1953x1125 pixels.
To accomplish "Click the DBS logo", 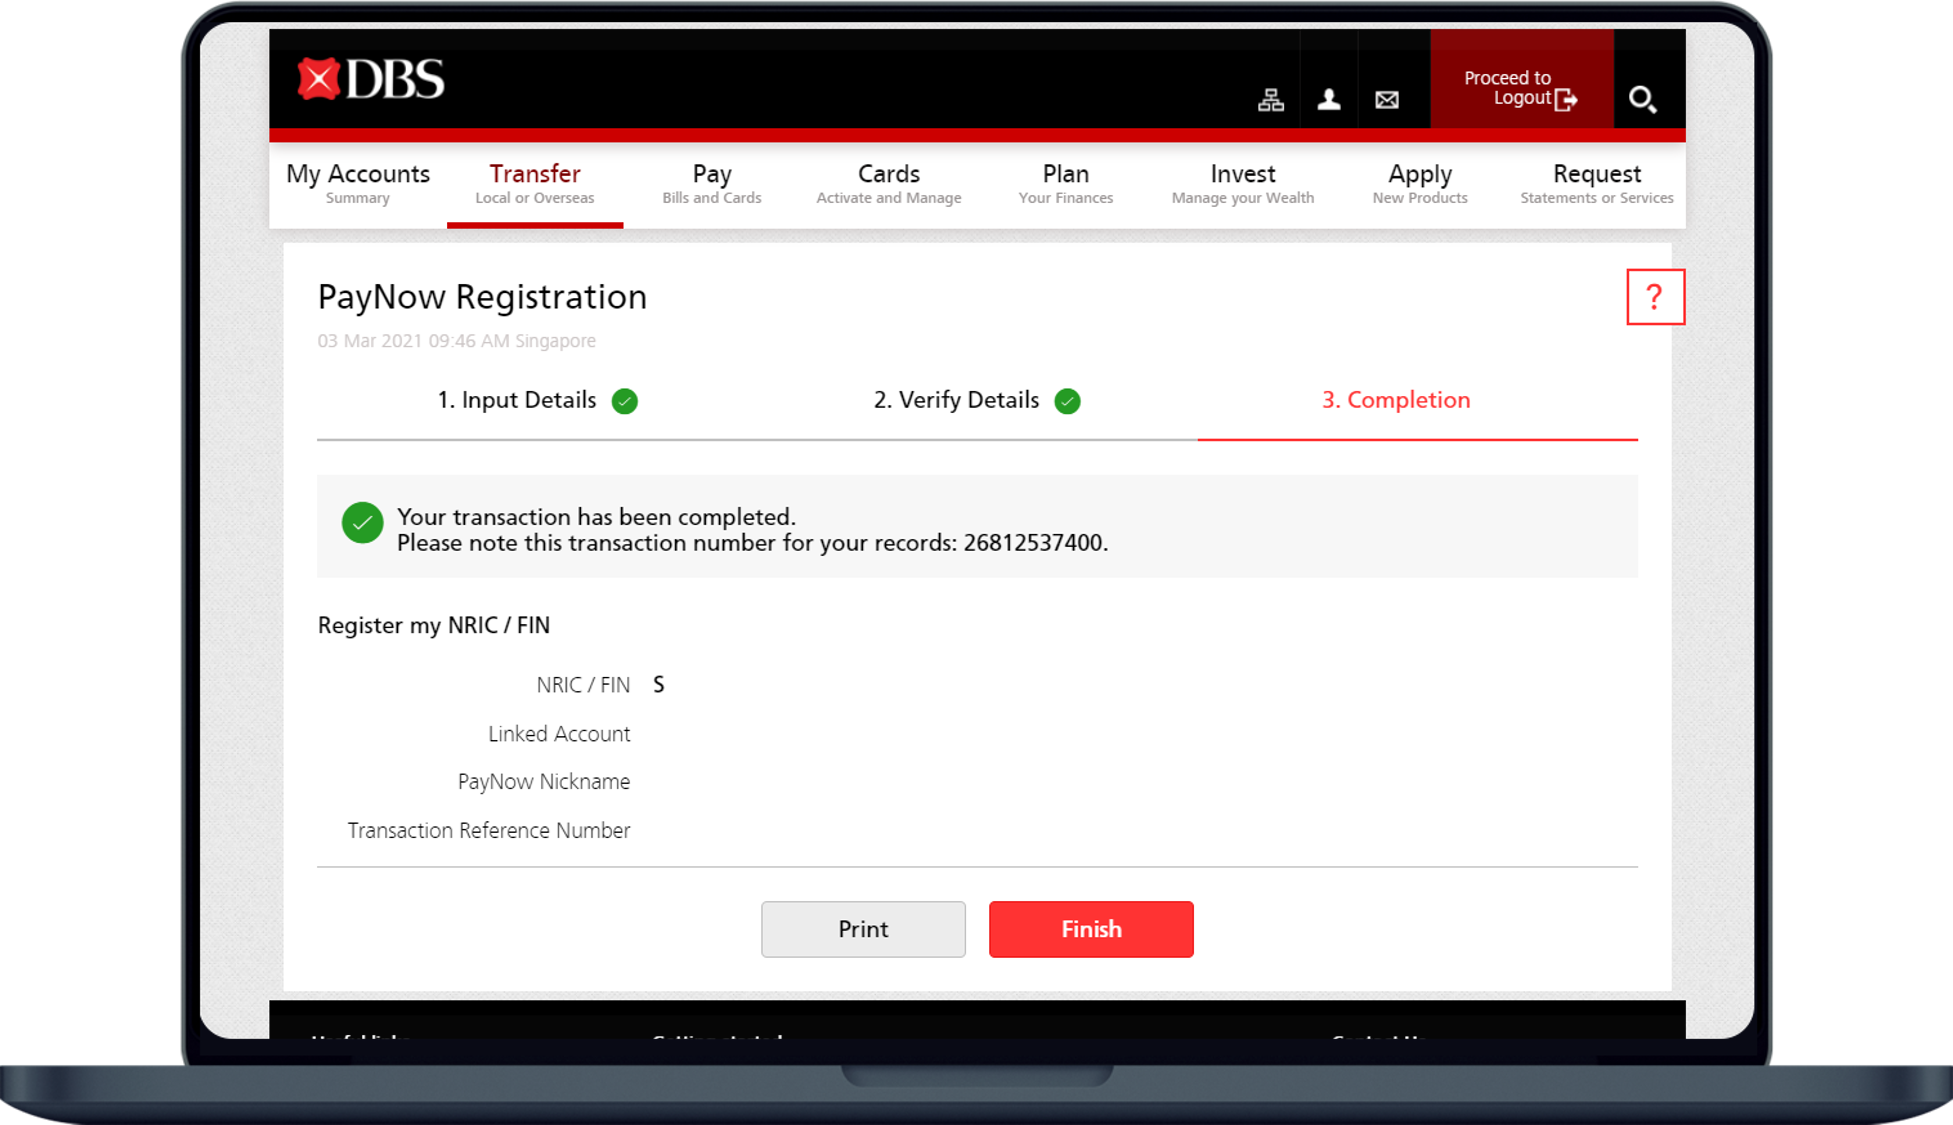I will point(371,80).
